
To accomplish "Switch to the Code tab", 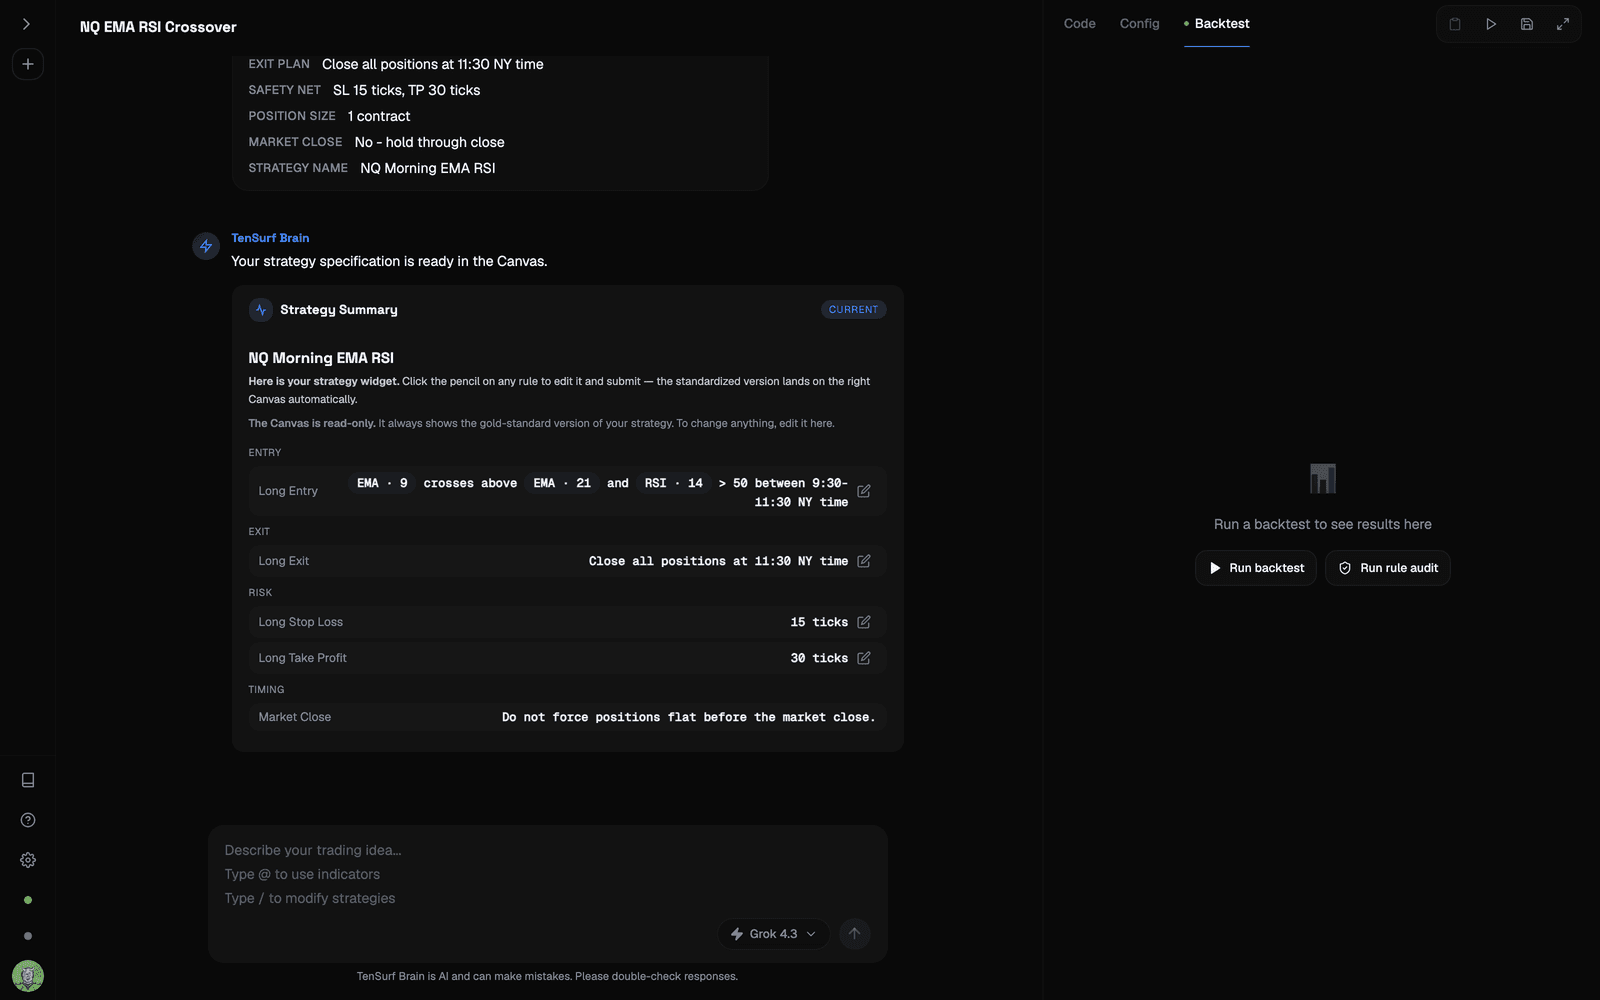I will point(1079,23).
